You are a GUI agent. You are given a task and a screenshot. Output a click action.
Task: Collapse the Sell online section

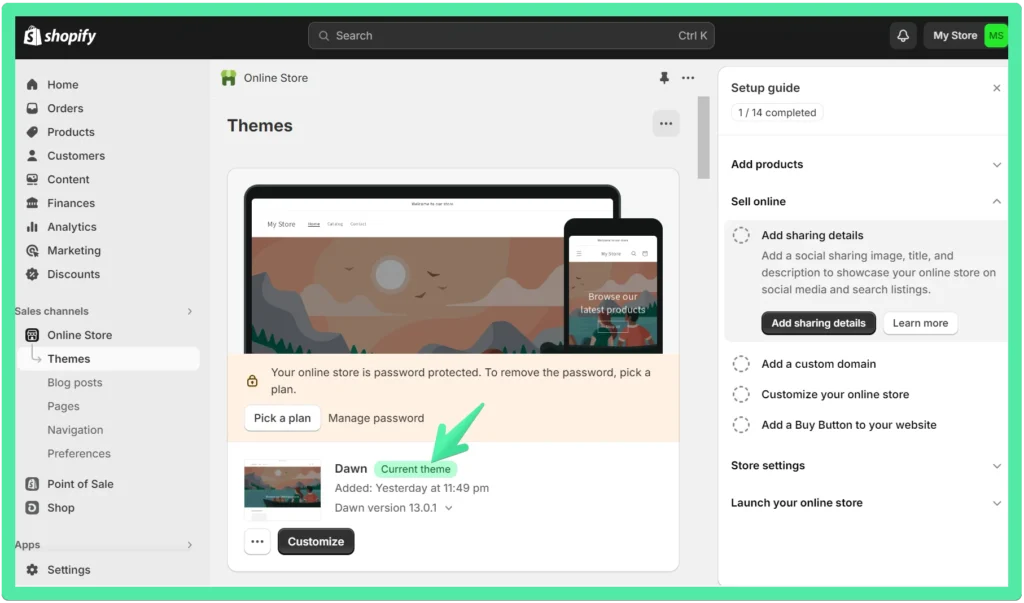click(x=997, y=201)
